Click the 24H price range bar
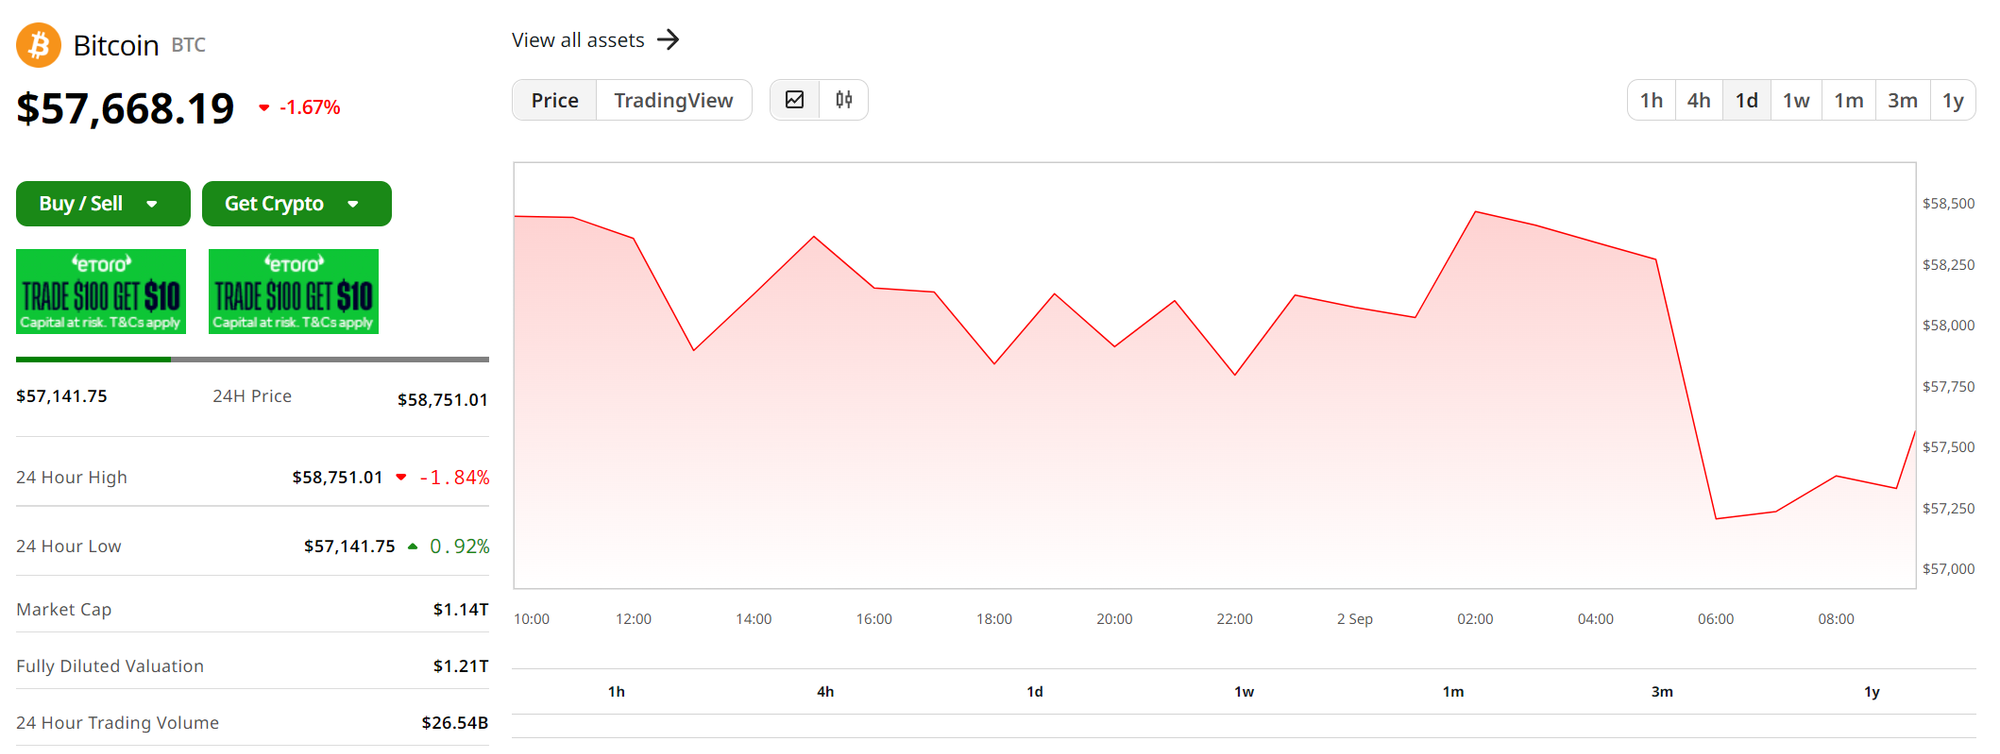This screenshot has height=754, width=2000. (252, 359)
